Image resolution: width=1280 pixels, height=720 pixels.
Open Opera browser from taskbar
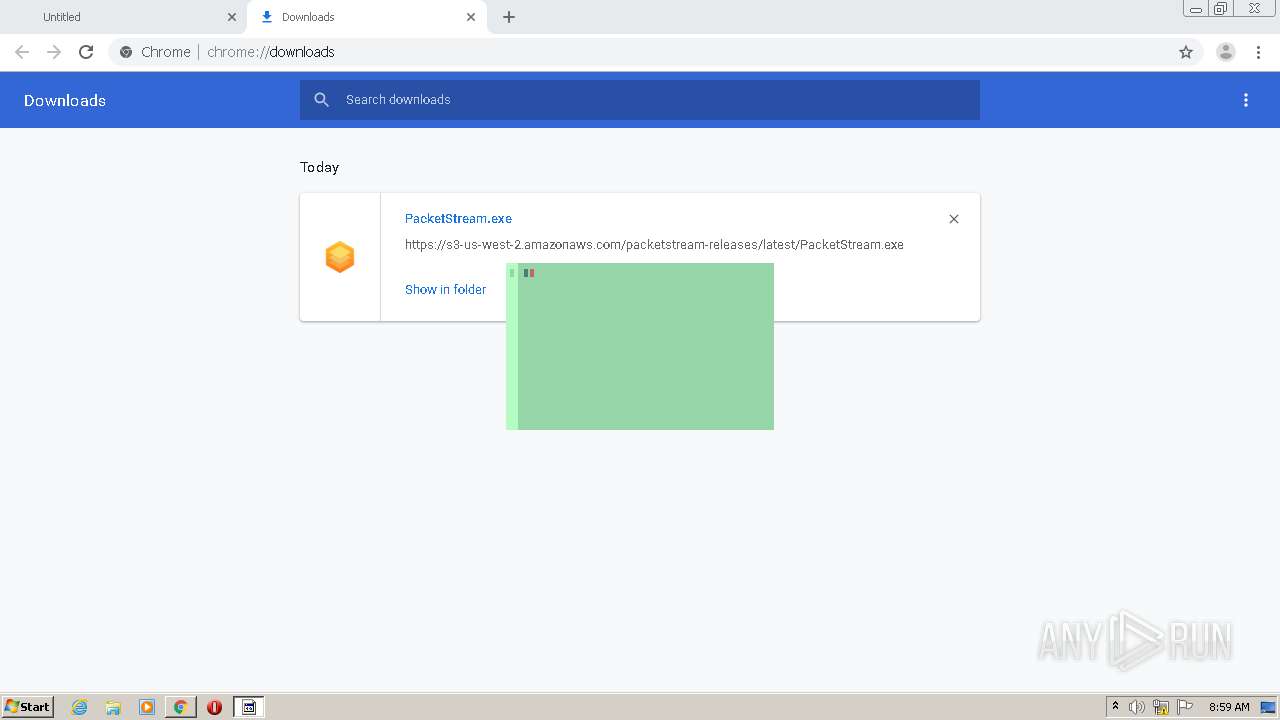click(x=214, y=707)
